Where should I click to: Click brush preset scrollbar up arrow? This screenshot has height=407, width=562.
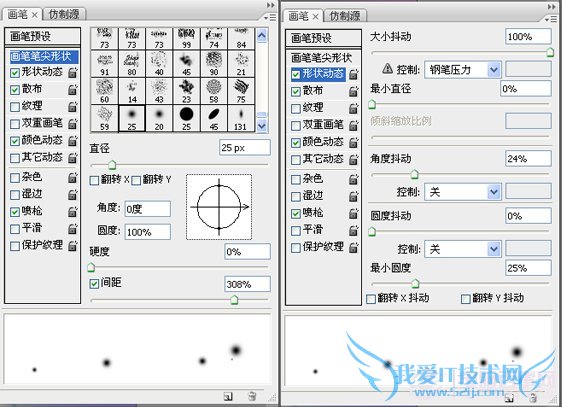click(262, 35)
